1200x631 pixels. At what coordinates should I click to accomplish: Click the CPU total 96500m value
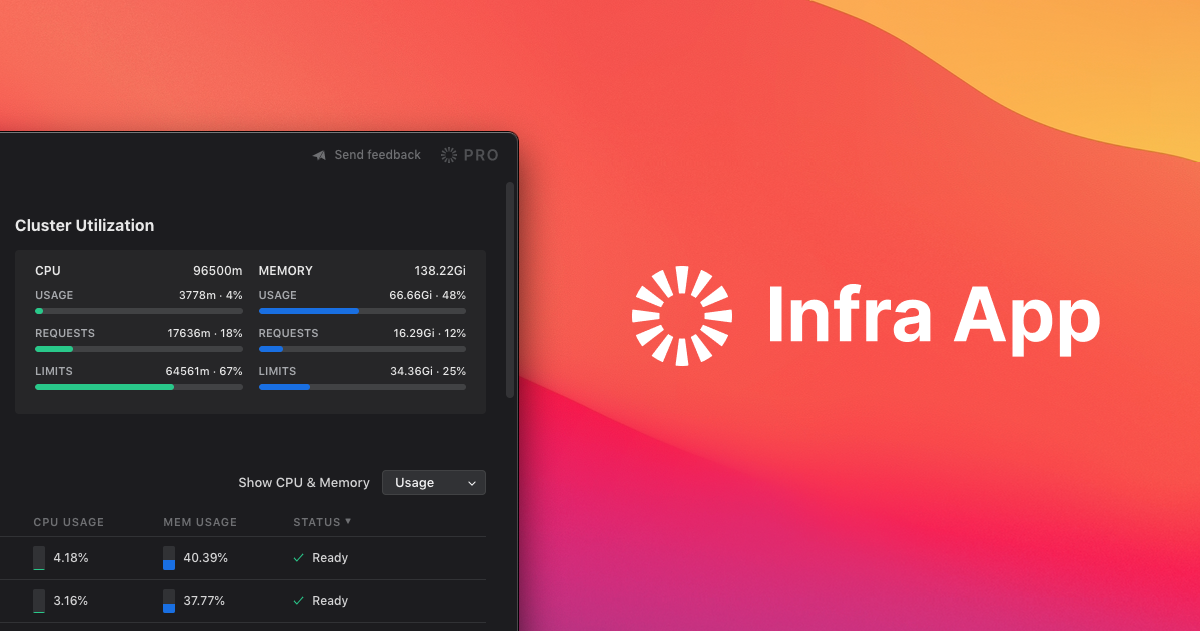(x=218, y=271)
